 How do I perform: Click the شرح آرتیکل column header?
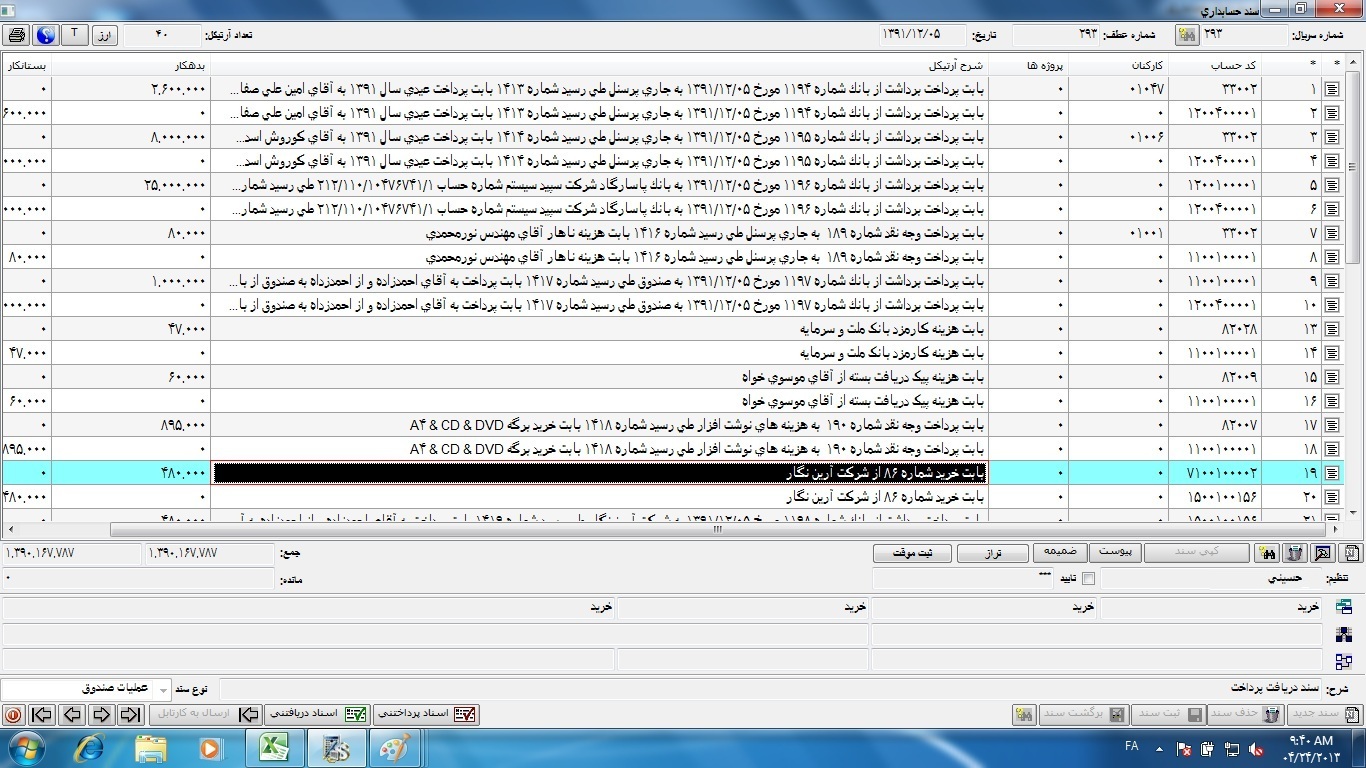pos(599,65)
